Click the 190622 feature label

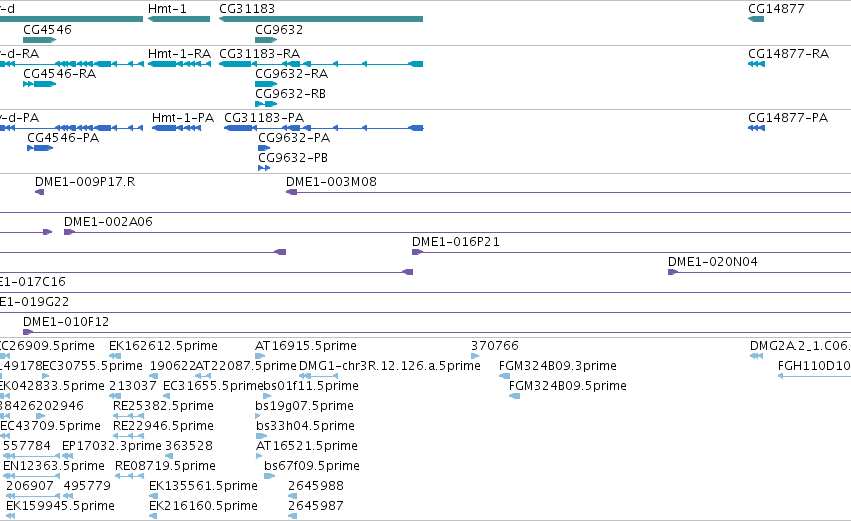(172, 366)
